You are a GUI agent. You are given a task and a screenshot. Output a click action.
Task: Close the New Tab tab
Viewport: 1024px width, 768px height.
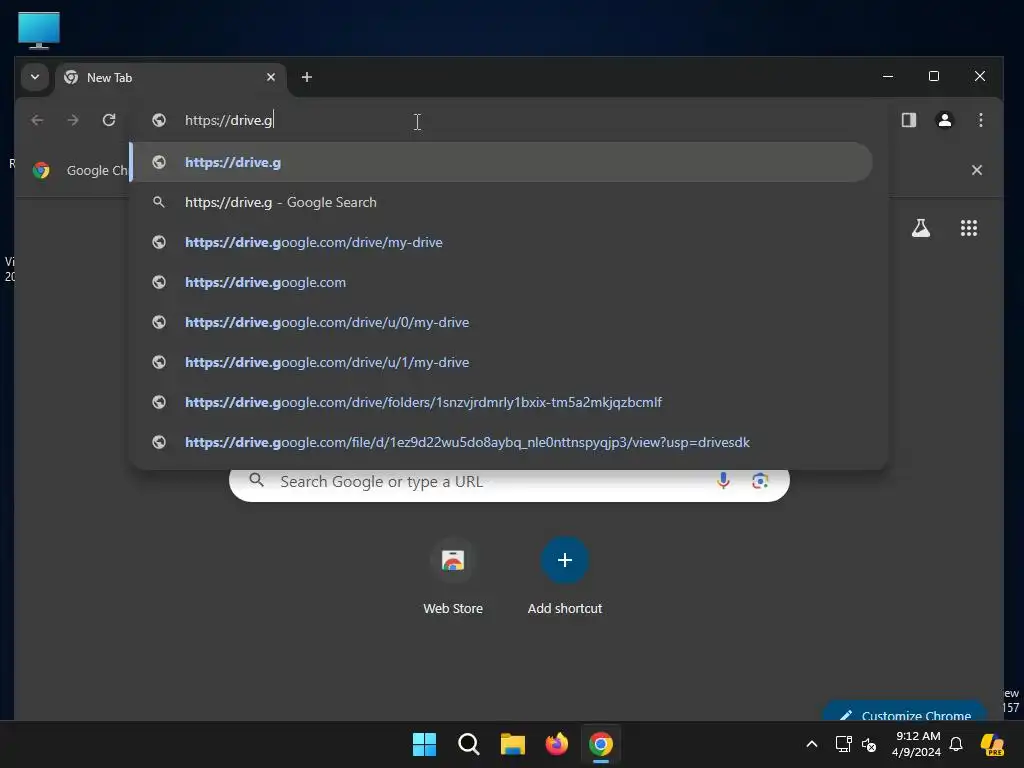[x=271, y=77]
